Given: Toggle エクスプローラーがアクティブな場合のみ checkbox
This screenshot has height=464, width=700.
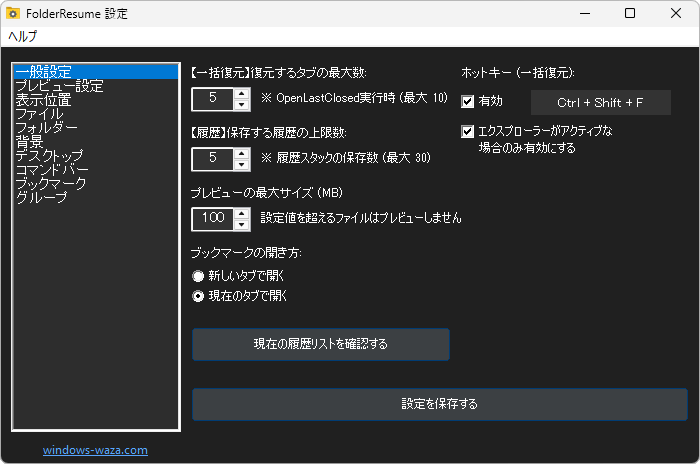Looking at the screenshot, I should point(467,131).
